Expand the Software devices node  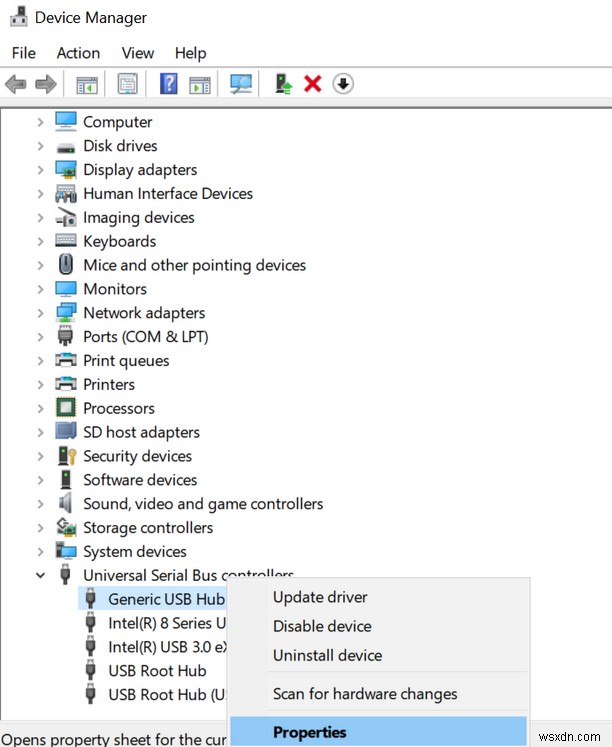coord(40,480)
